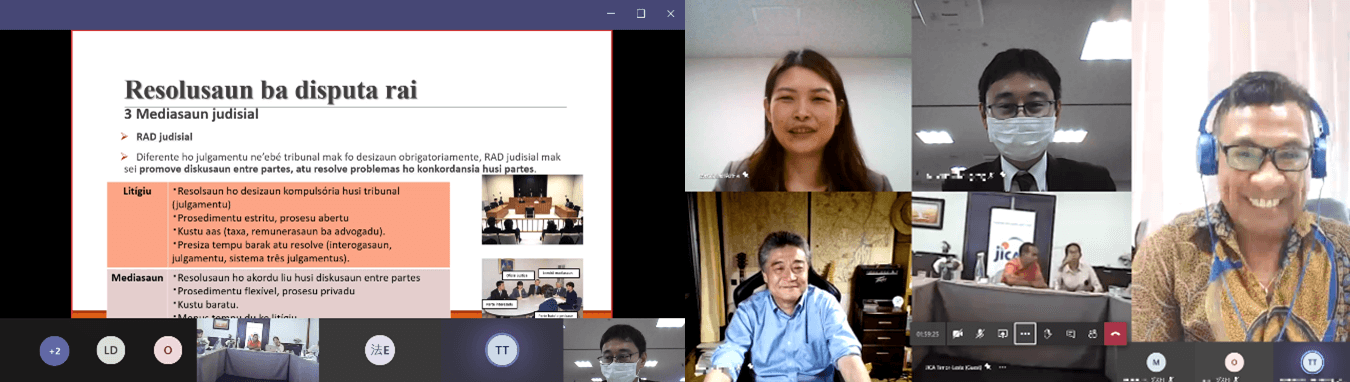The height and width of the screenshot is (382, 1350).
Task: Open the masked man's small video thumbnail
Action: 624,350
